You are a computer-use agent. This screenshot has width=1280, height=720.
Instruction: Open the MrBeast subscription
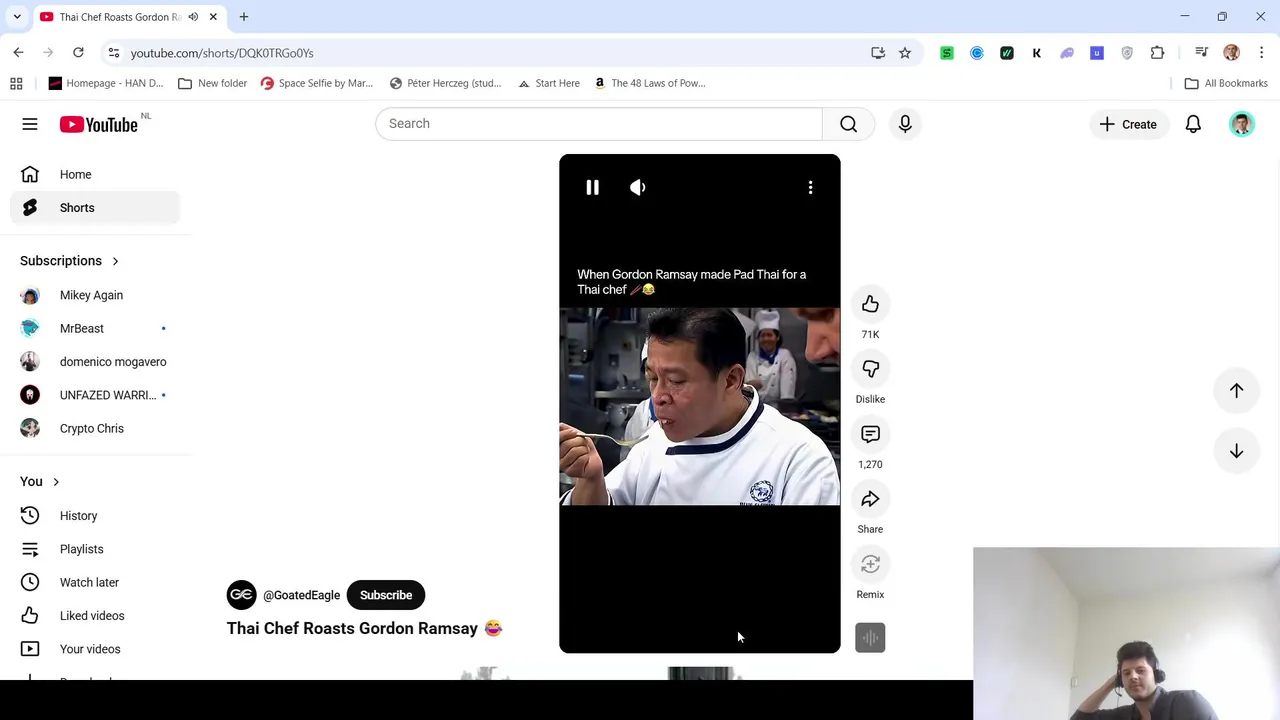(96, 328)
